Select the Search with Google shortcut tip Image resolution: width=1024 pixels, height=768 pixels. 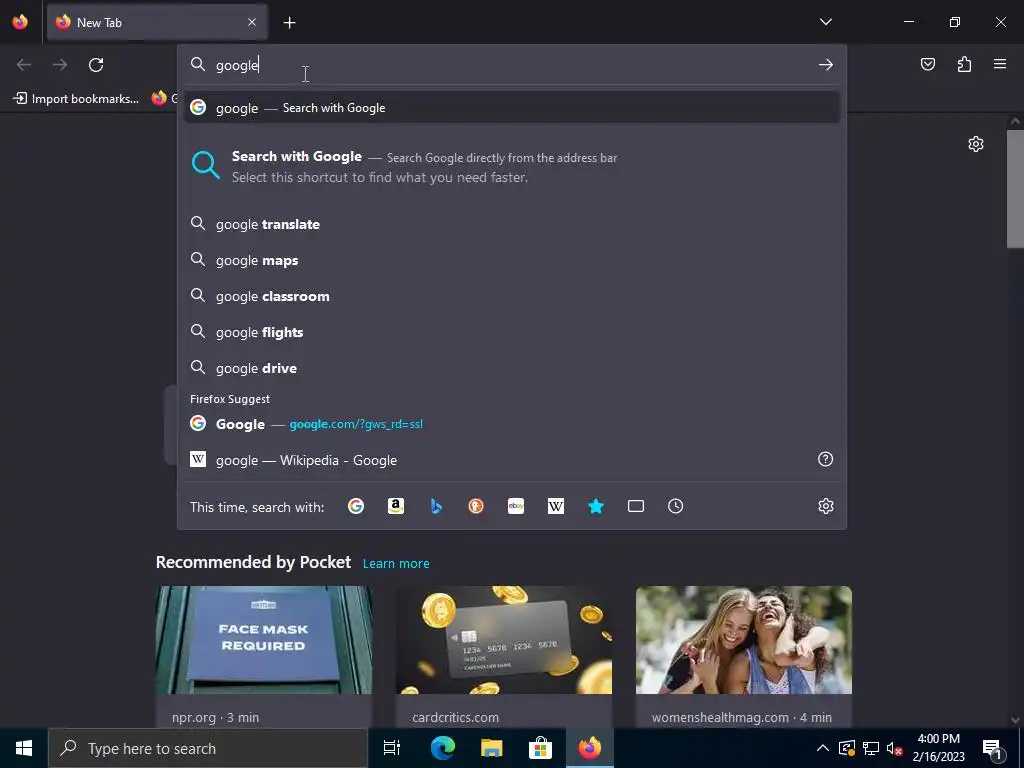(x=512, y=167)
